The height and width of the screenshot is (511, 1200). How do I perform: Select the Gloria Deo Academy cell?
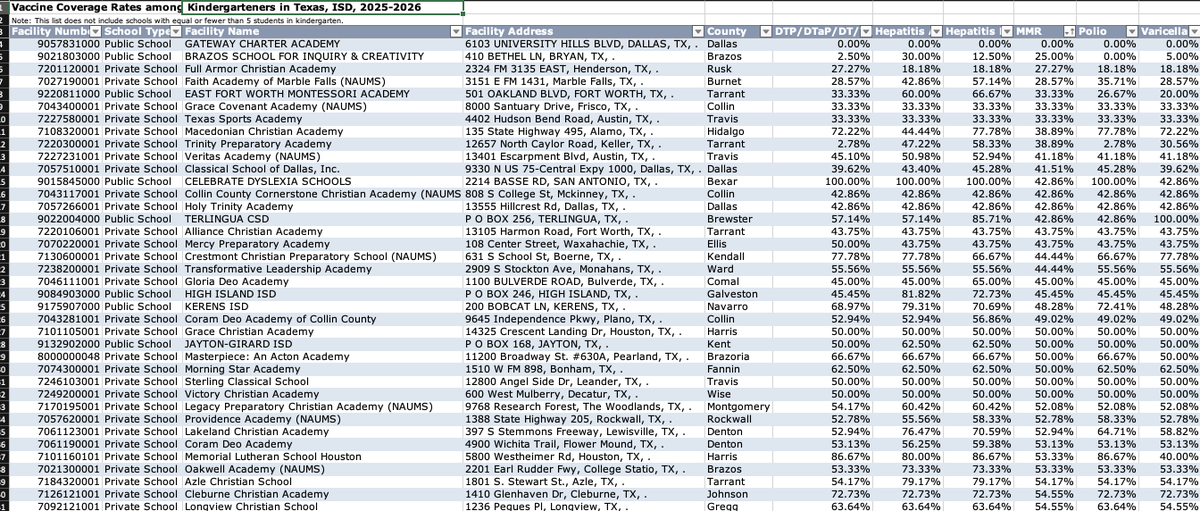click(323, 281)
